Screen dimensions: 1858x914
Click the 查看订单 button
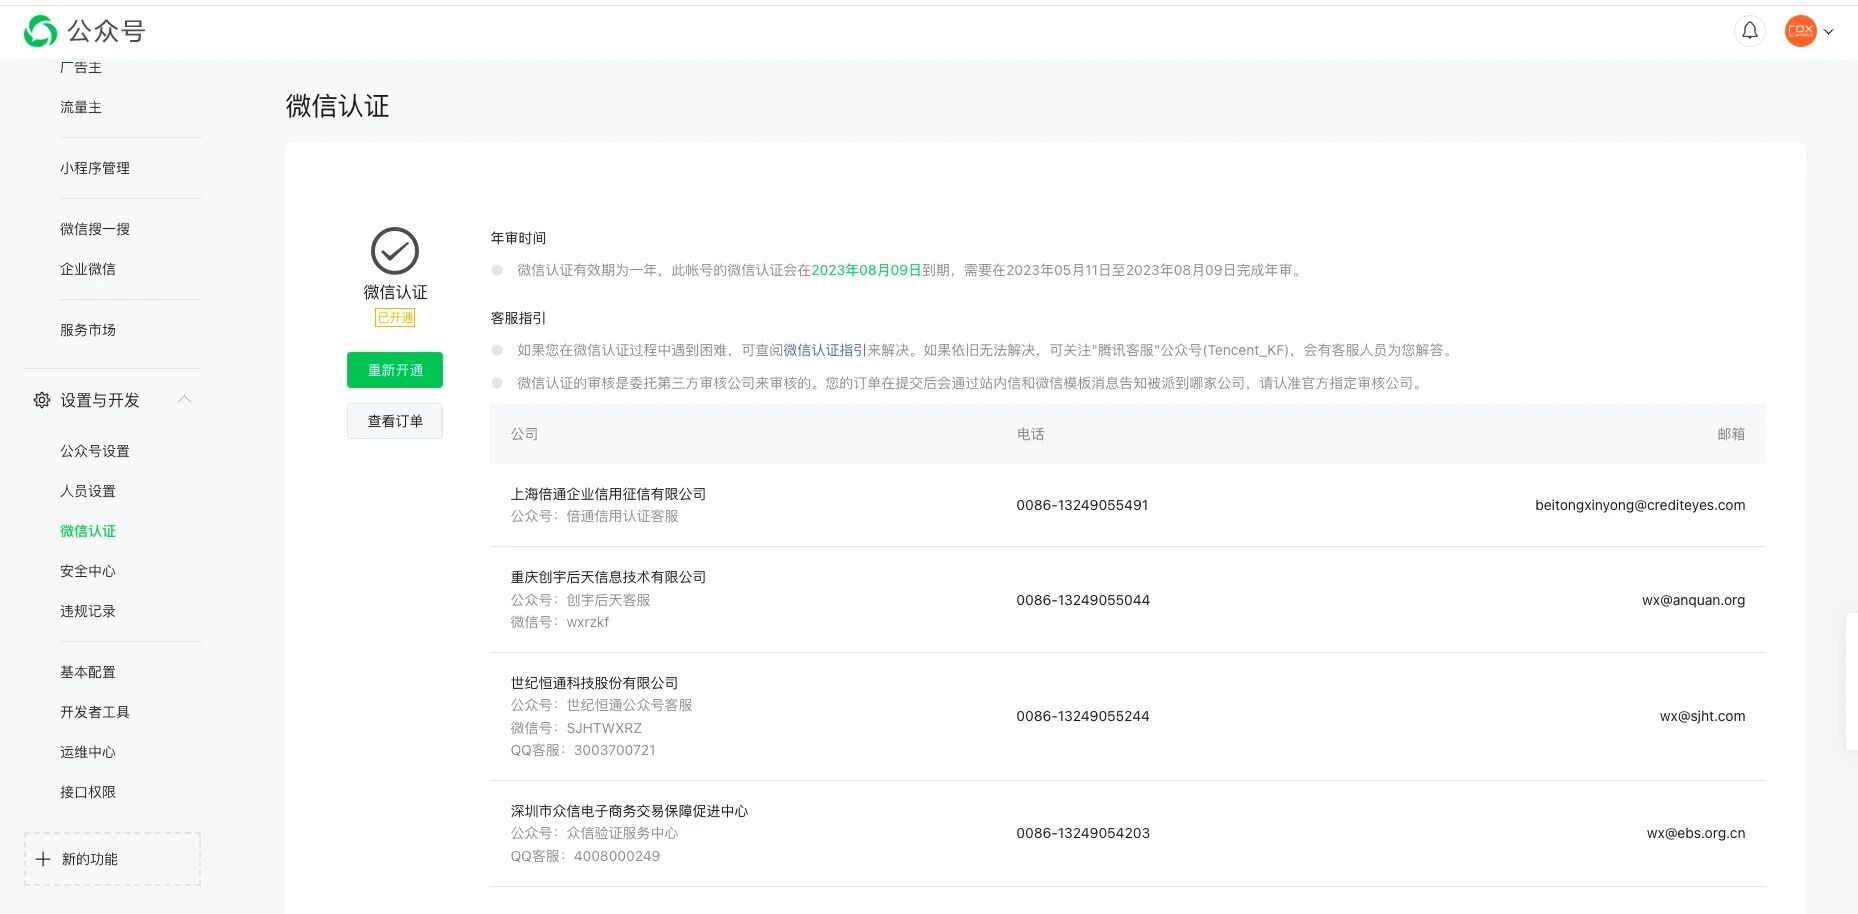395,421
